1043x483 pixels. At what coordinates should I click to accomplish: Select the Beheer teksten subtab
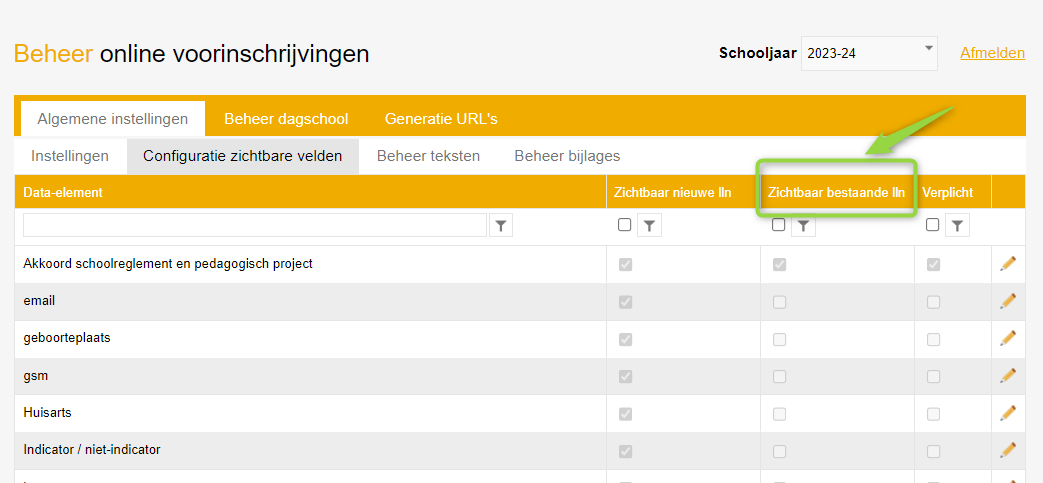pos(428,156)
